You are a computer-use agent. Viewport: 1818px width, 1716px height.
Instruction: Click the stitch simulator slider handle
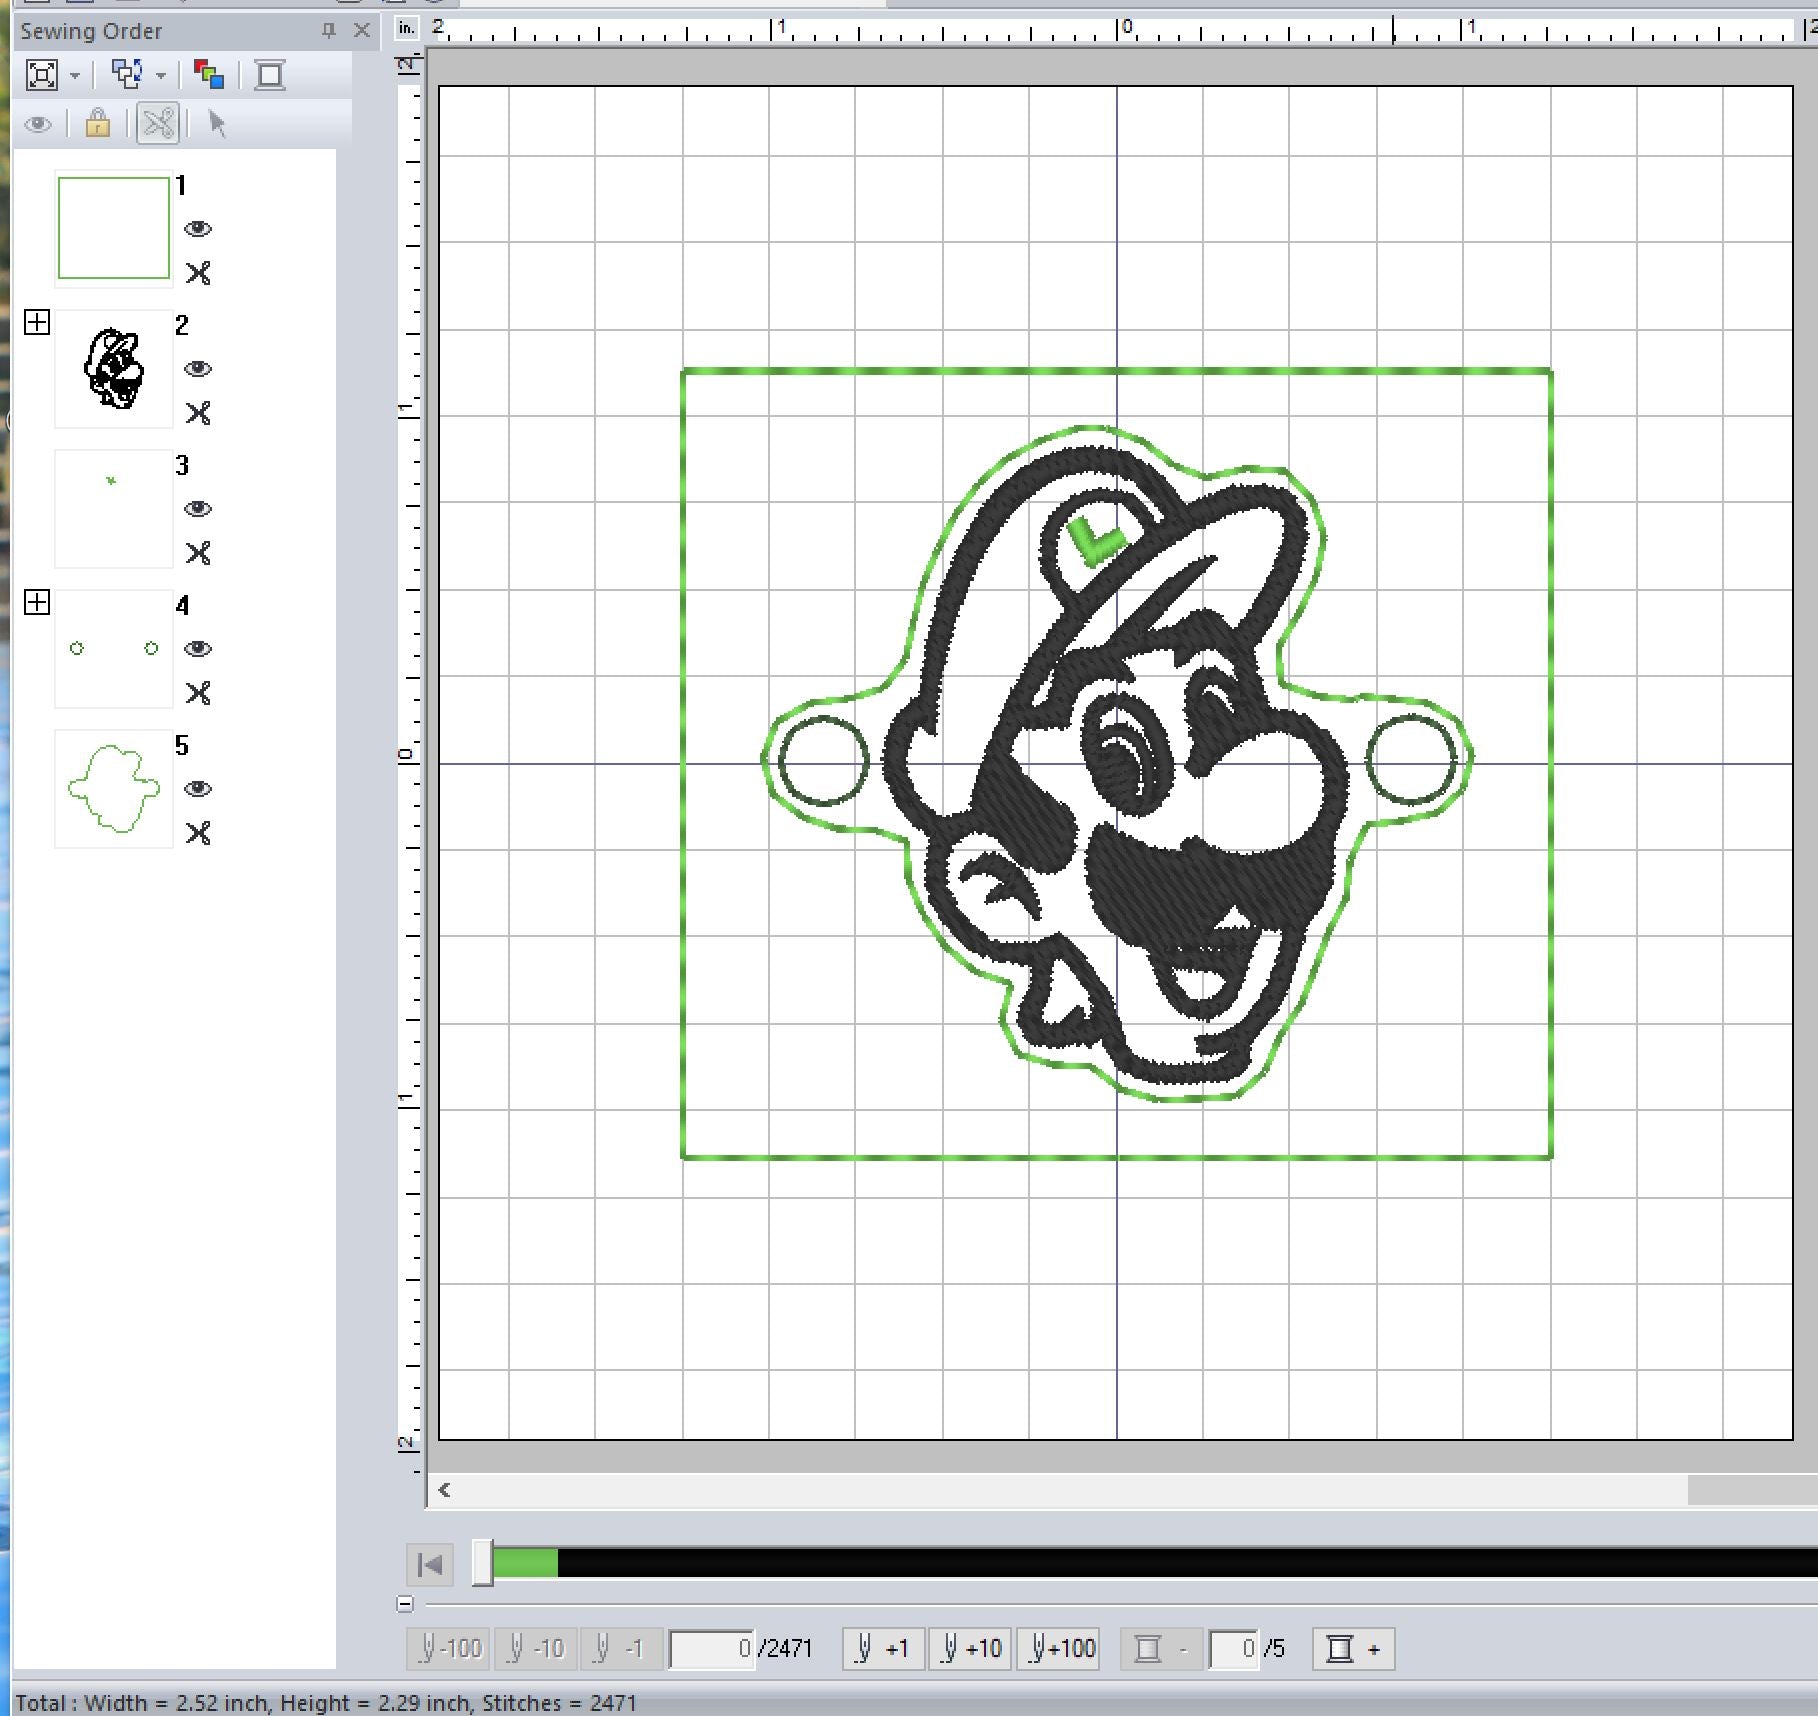pos(482,1563)
